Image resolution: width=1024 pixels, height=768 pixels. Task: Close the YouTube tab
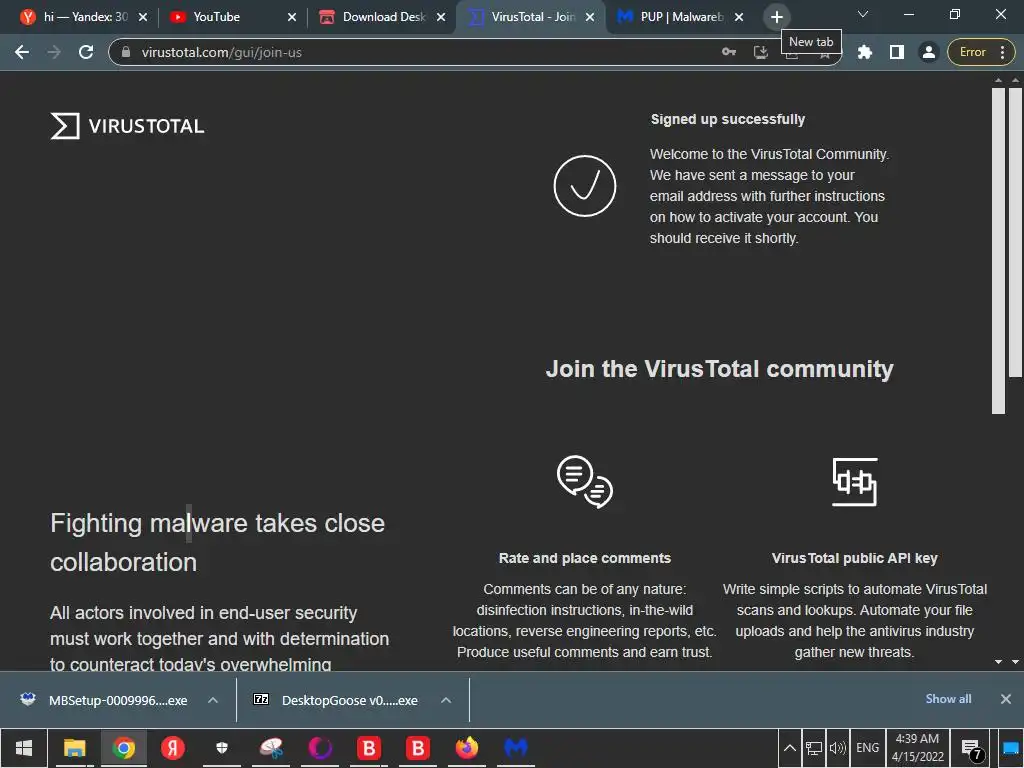pyautogui.click(x=292, y=17)
